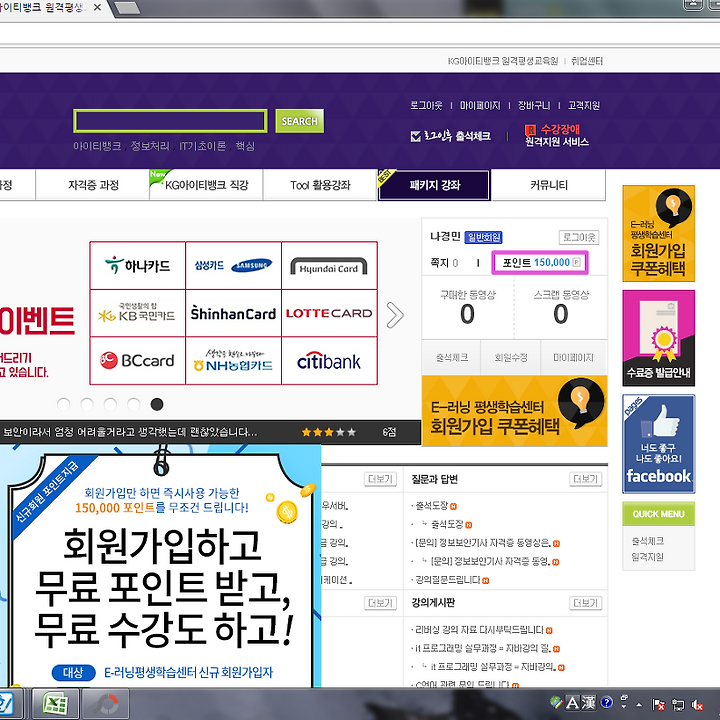The width and height of the screenshot is (720, 720).
Task: Click the green SEARCH button
Action: 299,121
